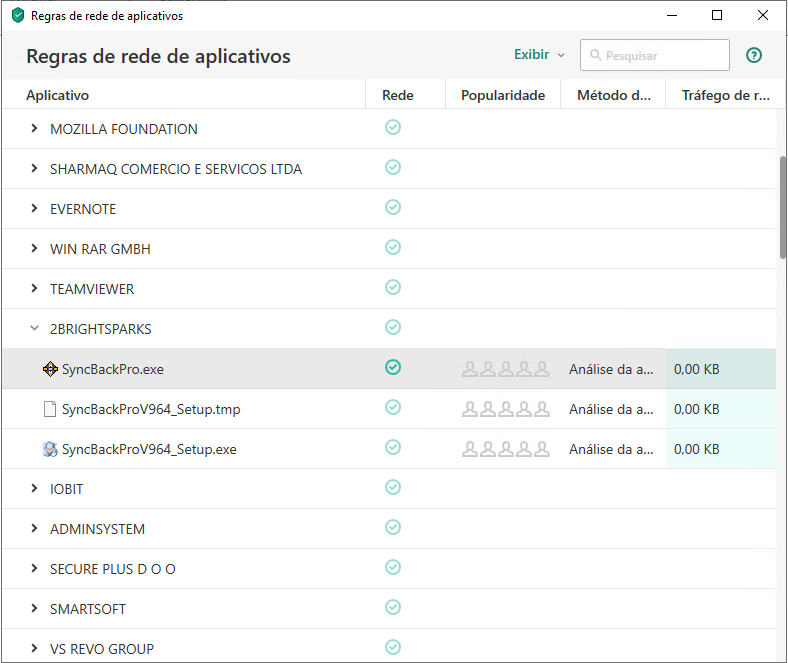Screen dimensions: 788x663
Task: Expand the ADMINSYSTEM group
Action: [34, 528]
